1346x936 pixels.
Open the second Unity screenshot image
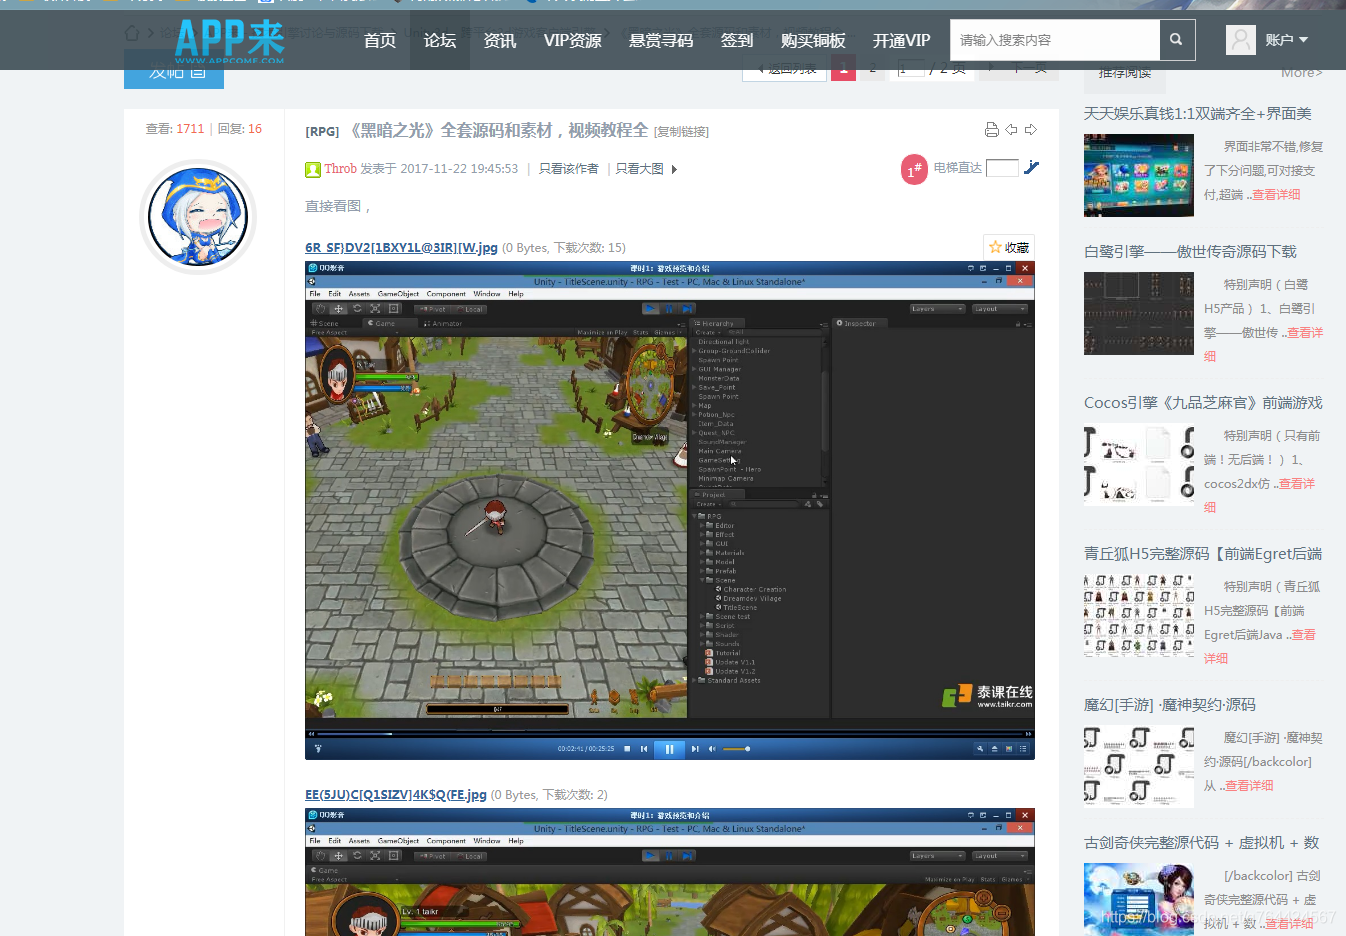[670, 872]
